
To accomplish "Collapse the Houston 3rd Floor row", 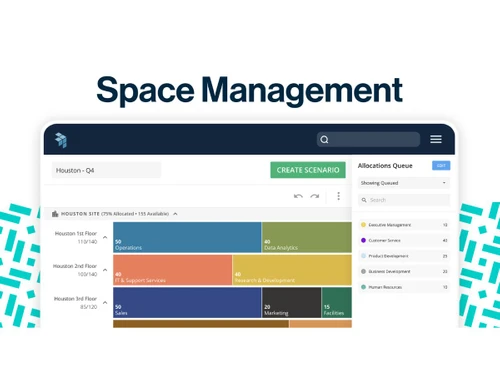I will [x=105, y=302].
